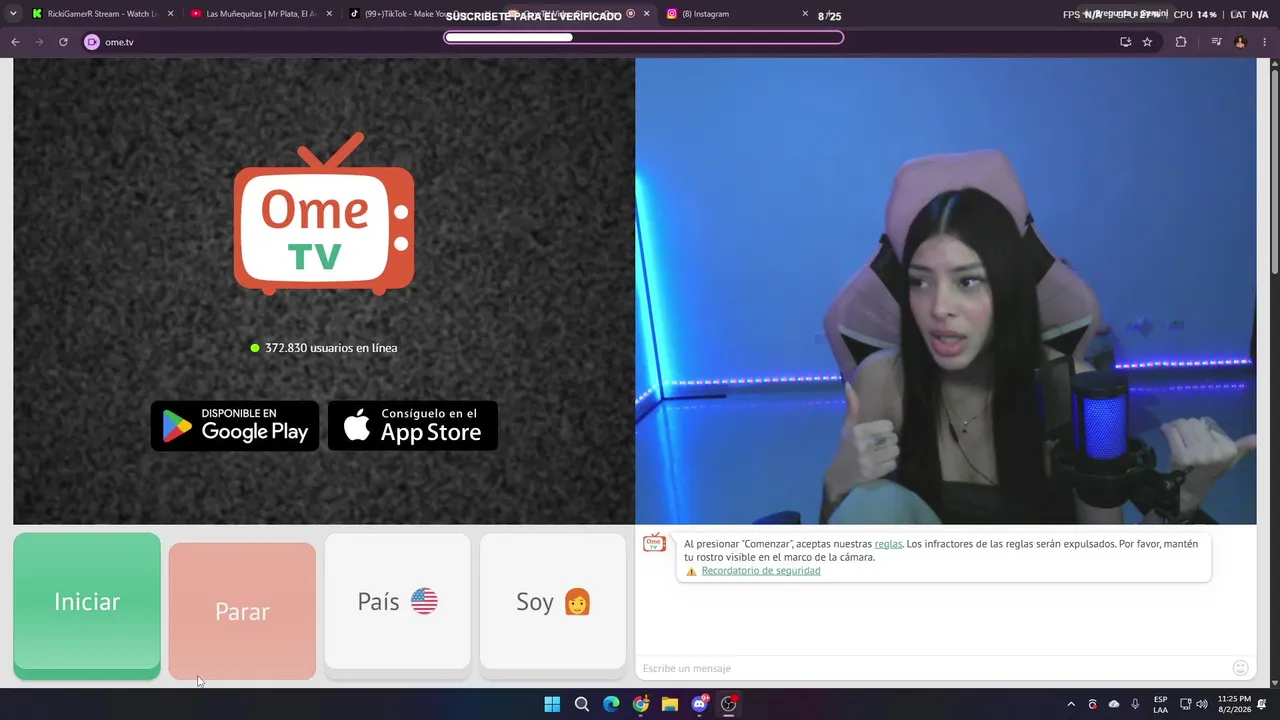Open the App Store download badge

413,426
